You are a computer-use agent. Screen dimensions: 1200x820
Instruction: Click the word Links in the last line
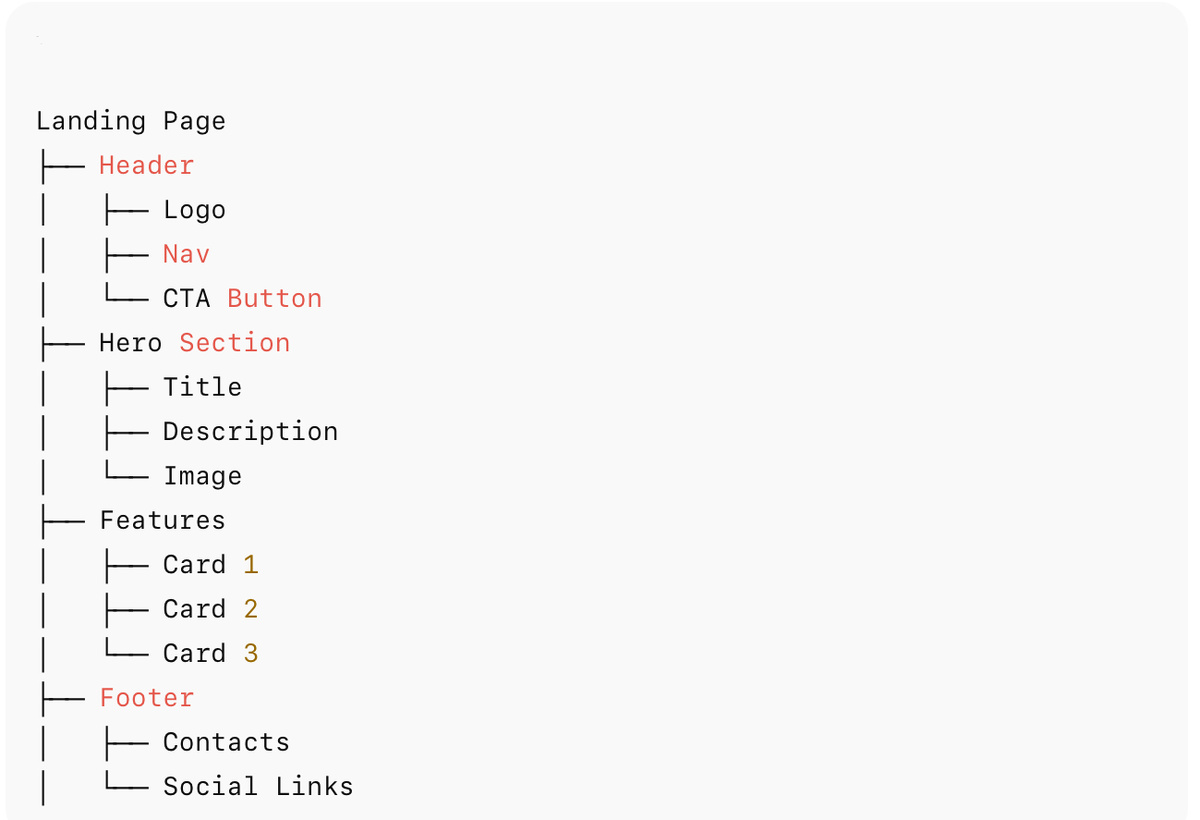(314, 786)
